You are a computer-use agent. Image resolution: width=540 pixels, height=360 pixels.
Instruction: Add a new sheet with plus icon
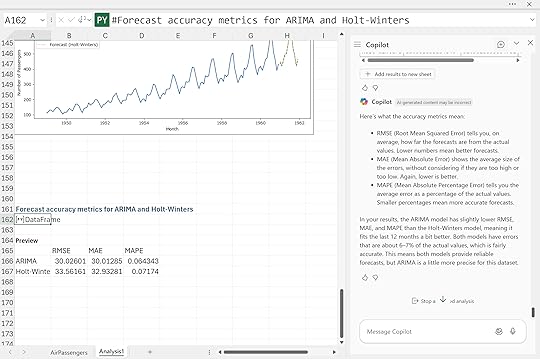pos(150,352)
